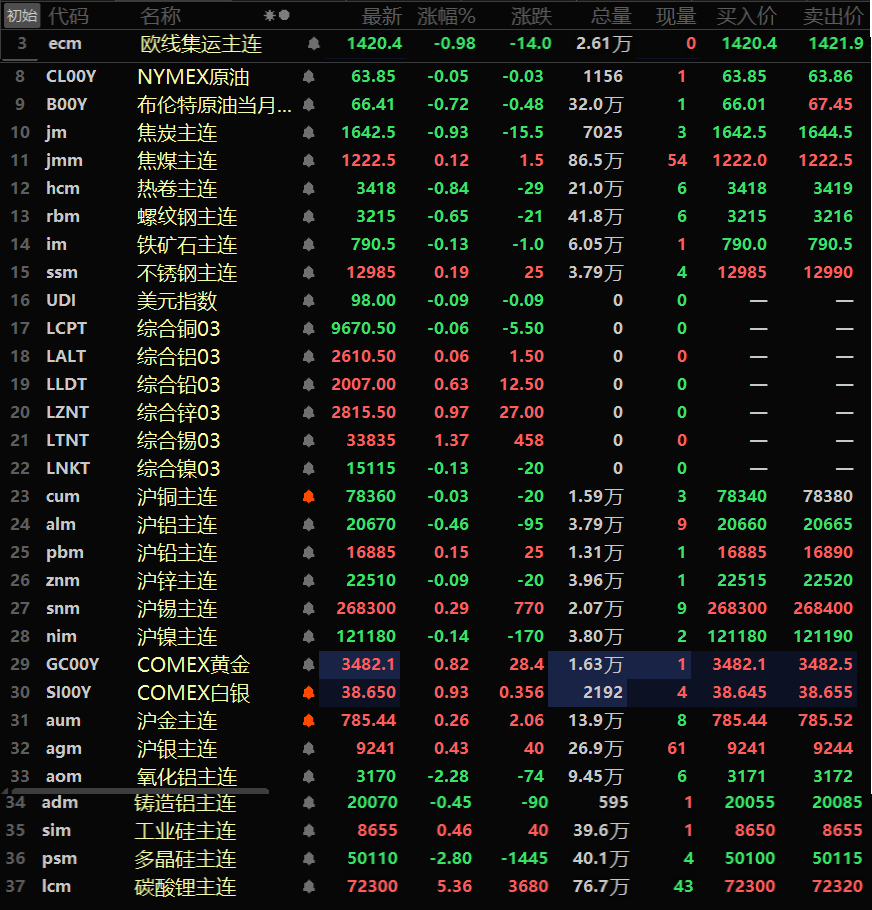Click the bell icon next to NYMEX原油
The width and height of the screenshot is (872, 910).
(308, 77)
